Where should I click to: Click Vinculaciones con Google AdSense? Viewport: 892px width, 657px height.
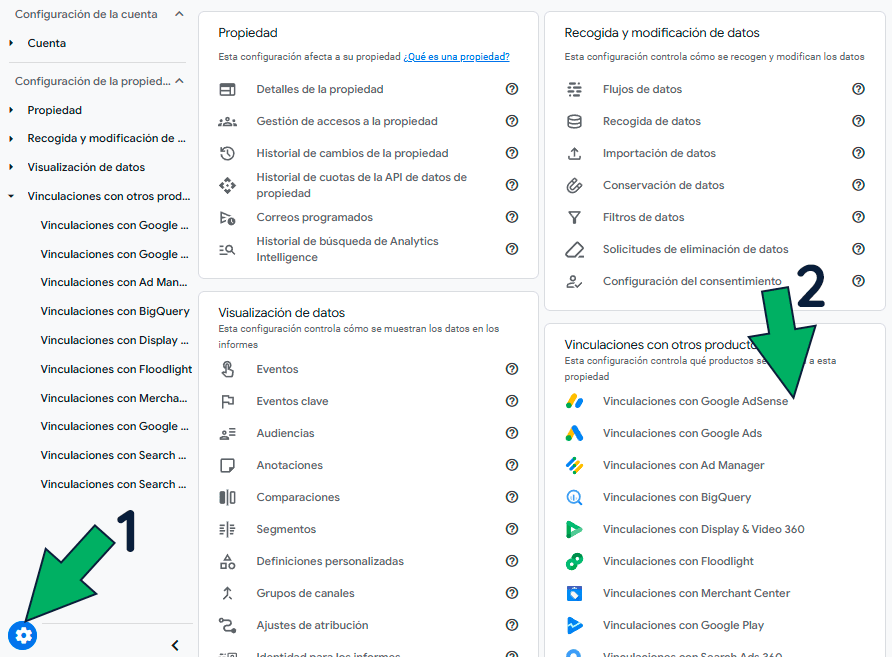(x=695, y=401)
